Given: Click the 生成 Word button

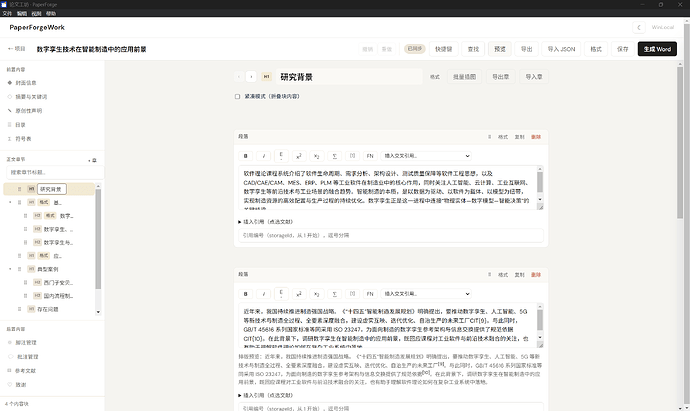Looking at the screenshot, I should [657, 49].
